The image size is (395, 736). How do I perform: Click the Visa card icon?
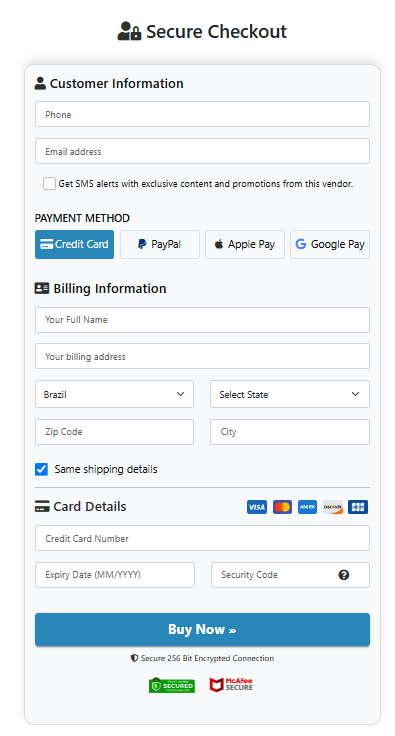tap(257, 507)
